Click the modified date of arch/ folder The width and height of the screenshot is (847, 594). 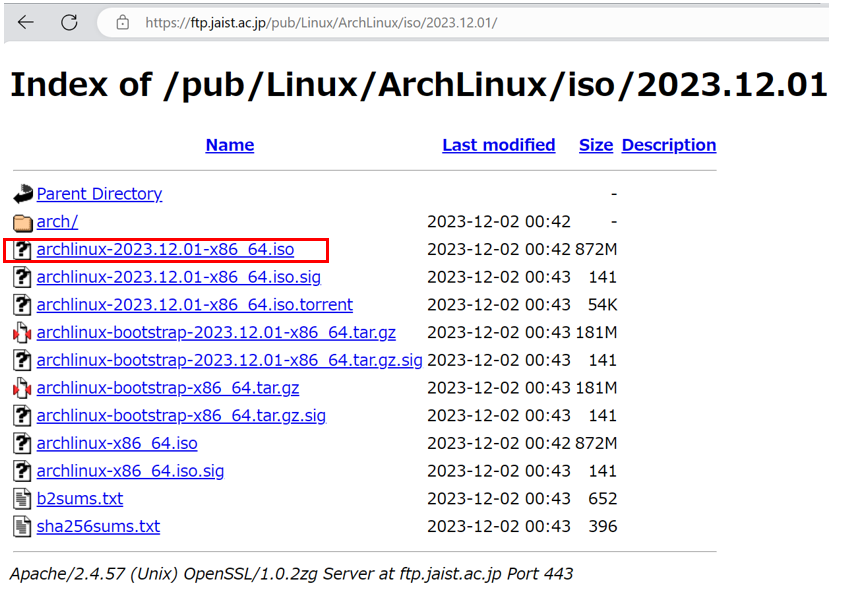tap(499, 222)
